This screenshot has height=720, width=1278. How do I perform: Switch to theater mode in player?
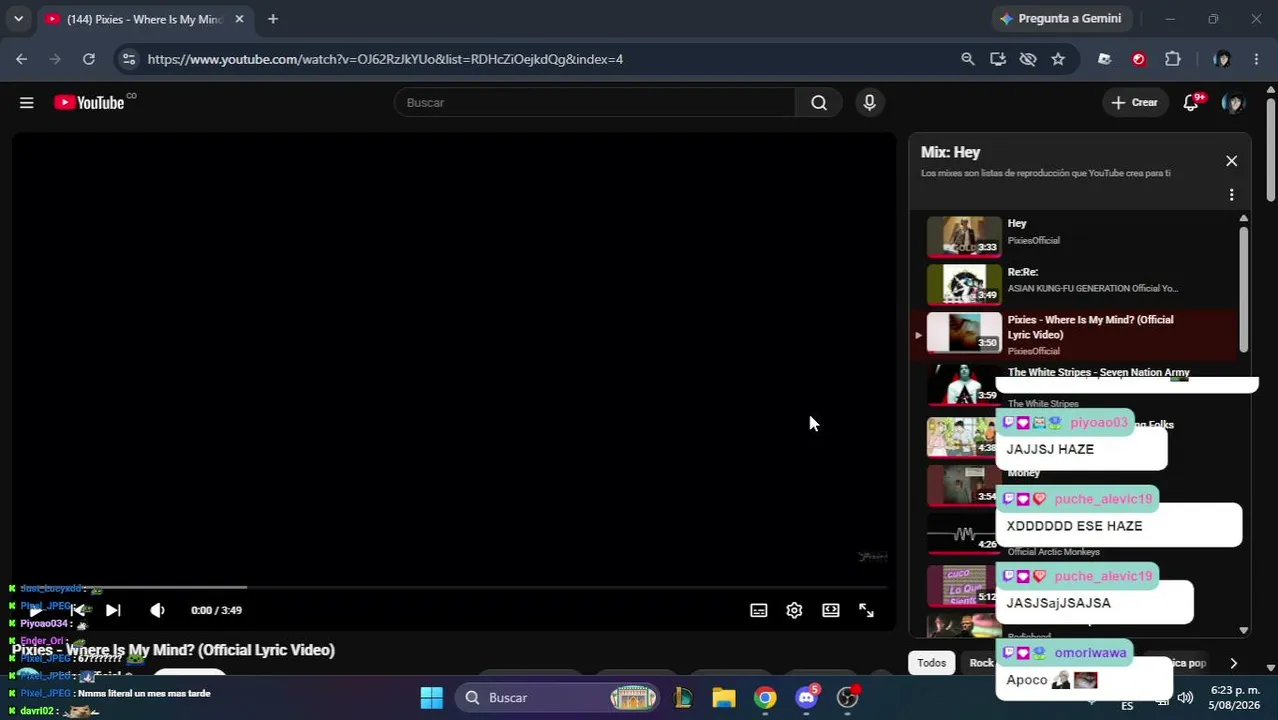(831, 610)
